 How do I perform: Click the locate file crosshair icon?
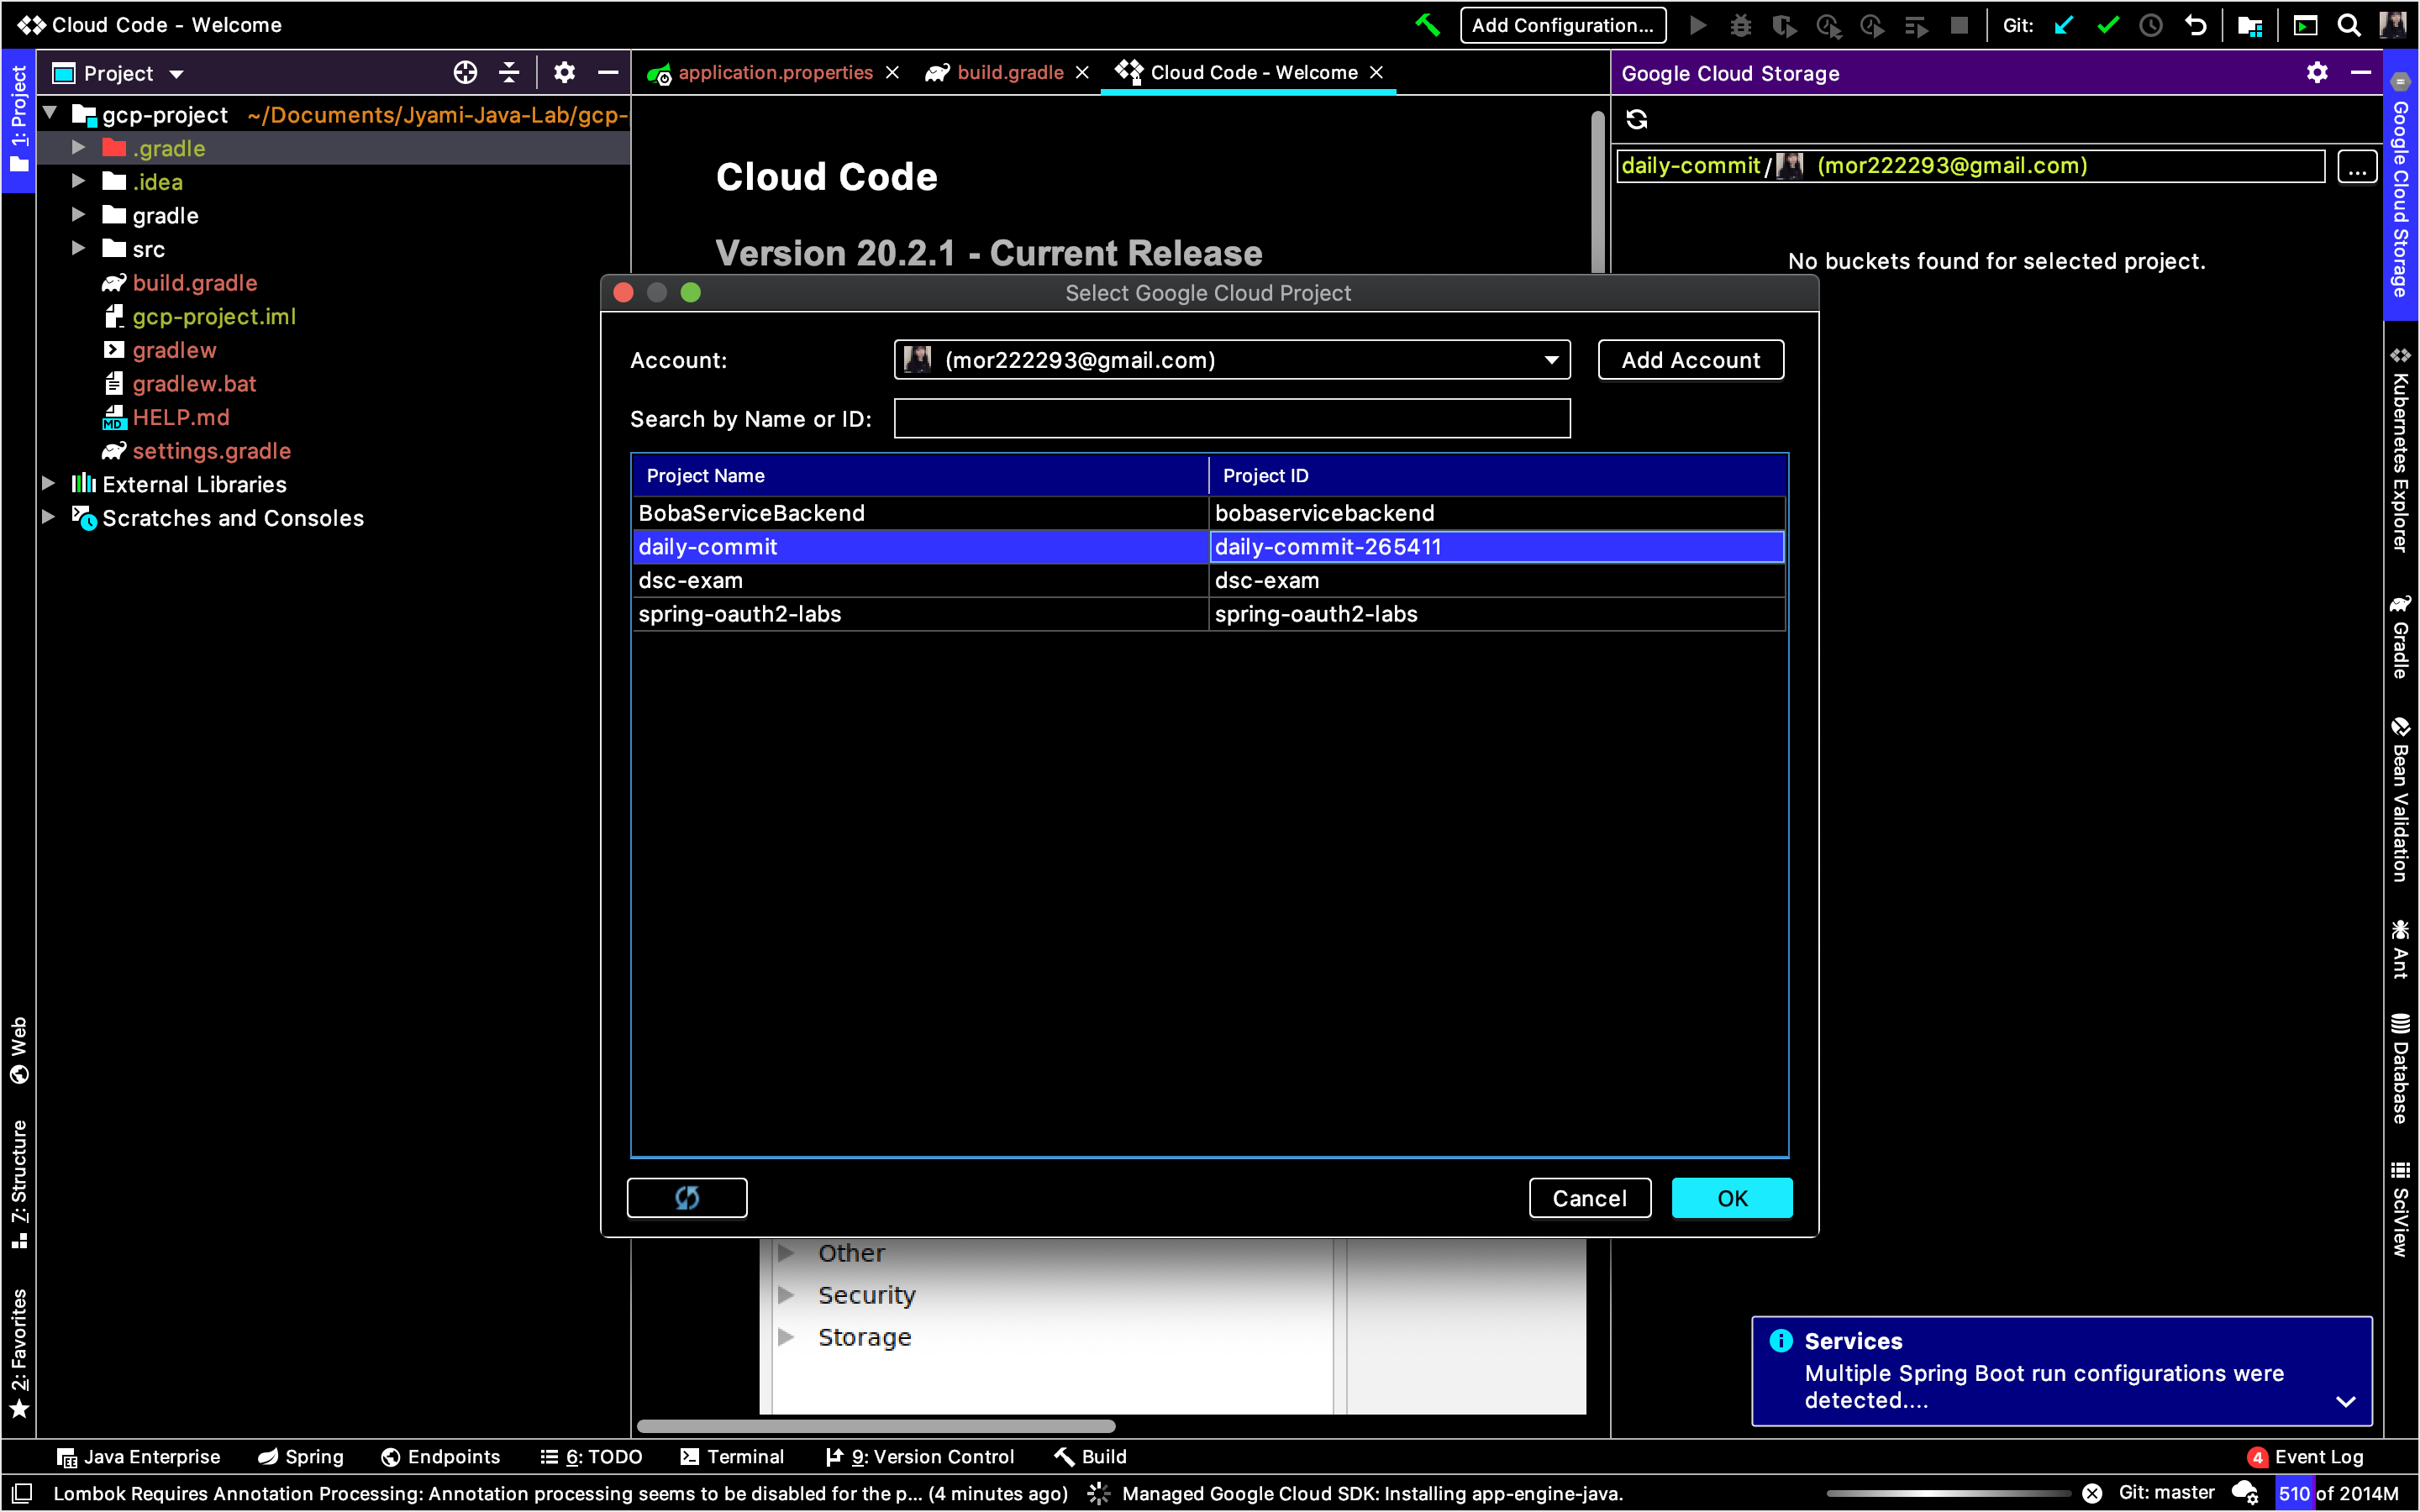point(465,73)
